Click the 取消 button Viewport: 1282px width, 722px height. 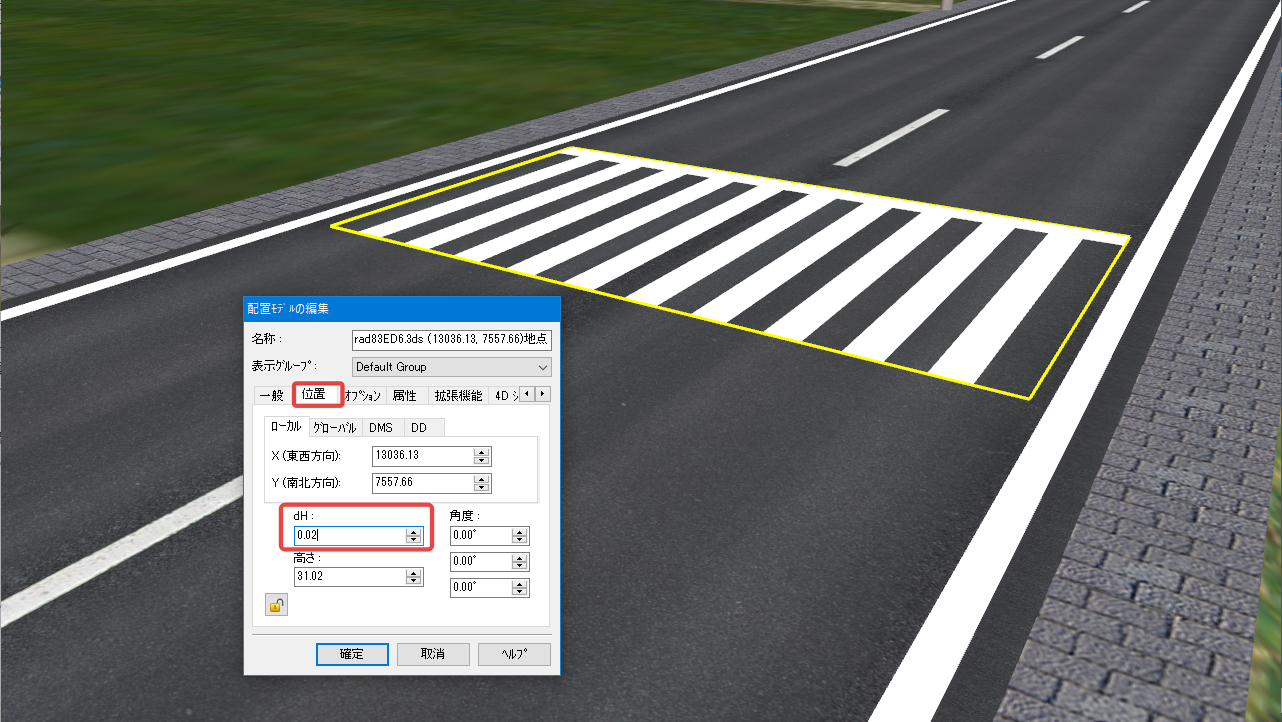pyautogui.click(x=433, y=654)
